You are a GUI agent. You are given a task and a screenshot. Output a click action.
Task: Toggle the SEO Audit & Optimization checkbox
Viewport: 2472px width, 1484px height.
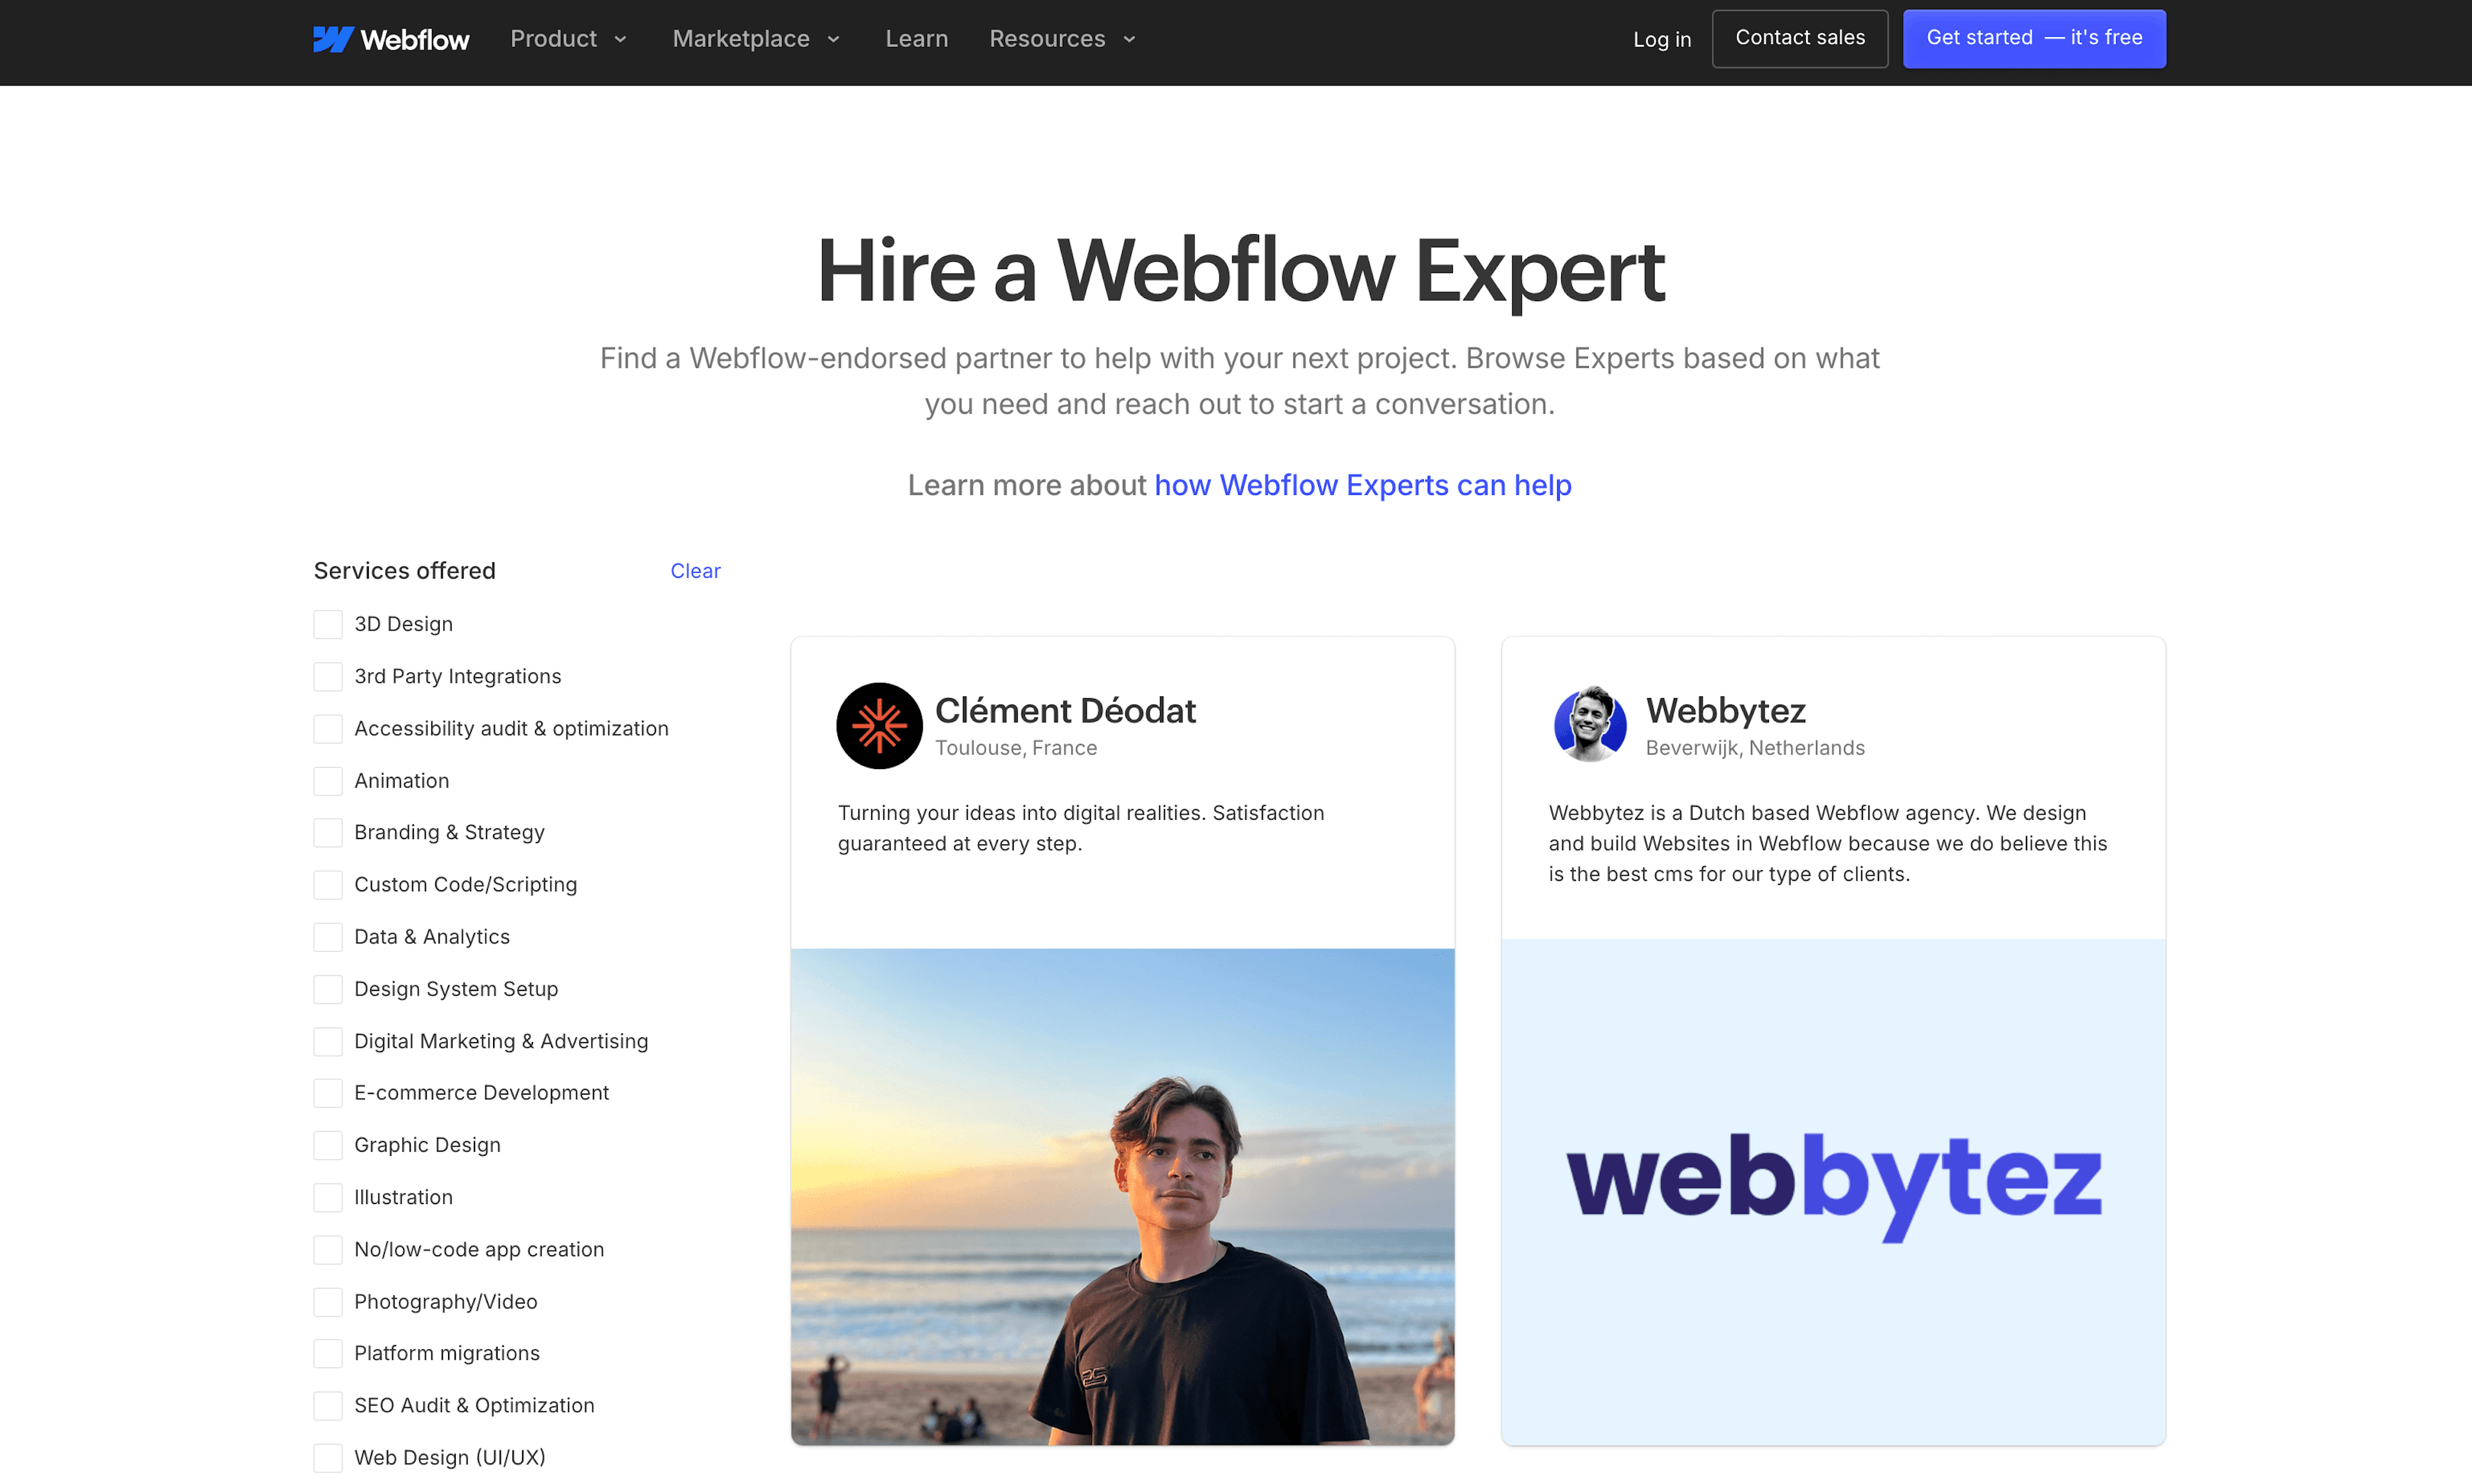pyautogui.click(x=326, y=1405)
